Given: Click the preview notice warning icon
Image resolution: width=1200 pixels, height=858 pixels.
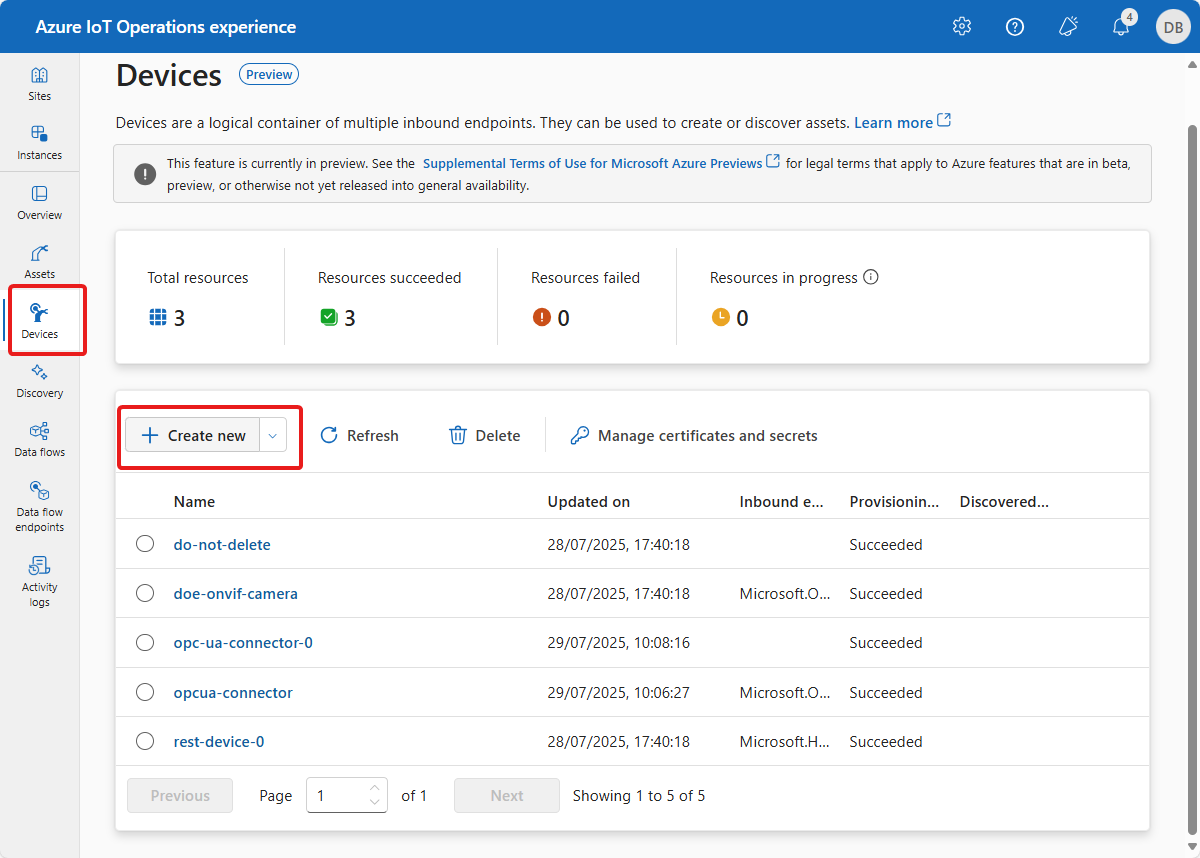Looking at the screenshot, I should [145, 174].
